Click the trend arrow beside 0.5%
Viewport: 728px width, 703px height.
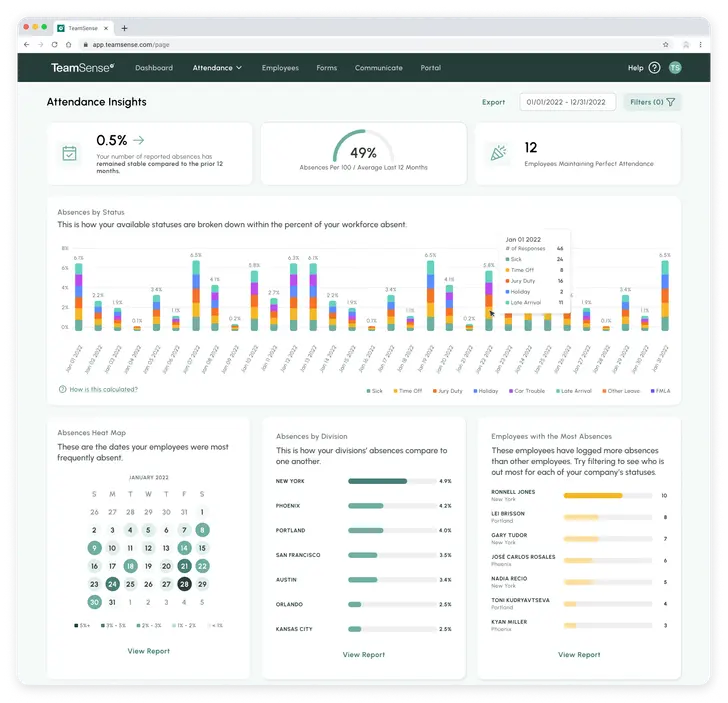click(138, 140)
